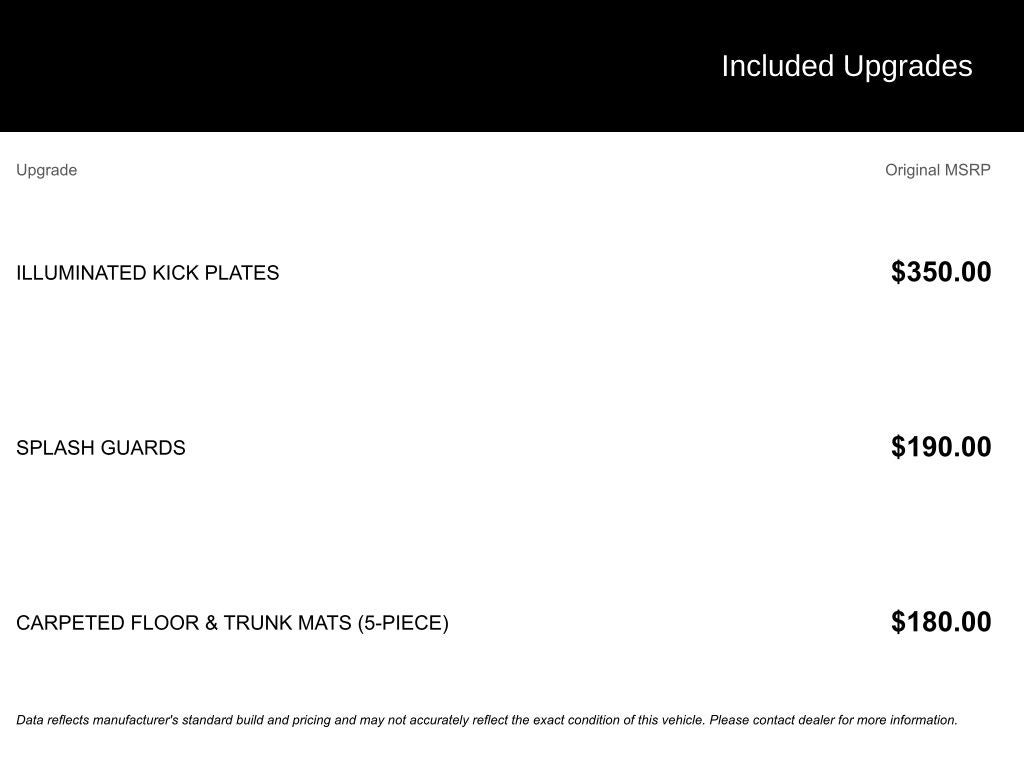Select the SPLASH GUARDS upgrade name
Viewport: 1024px width, 768px height.
[x=100, y=448]
